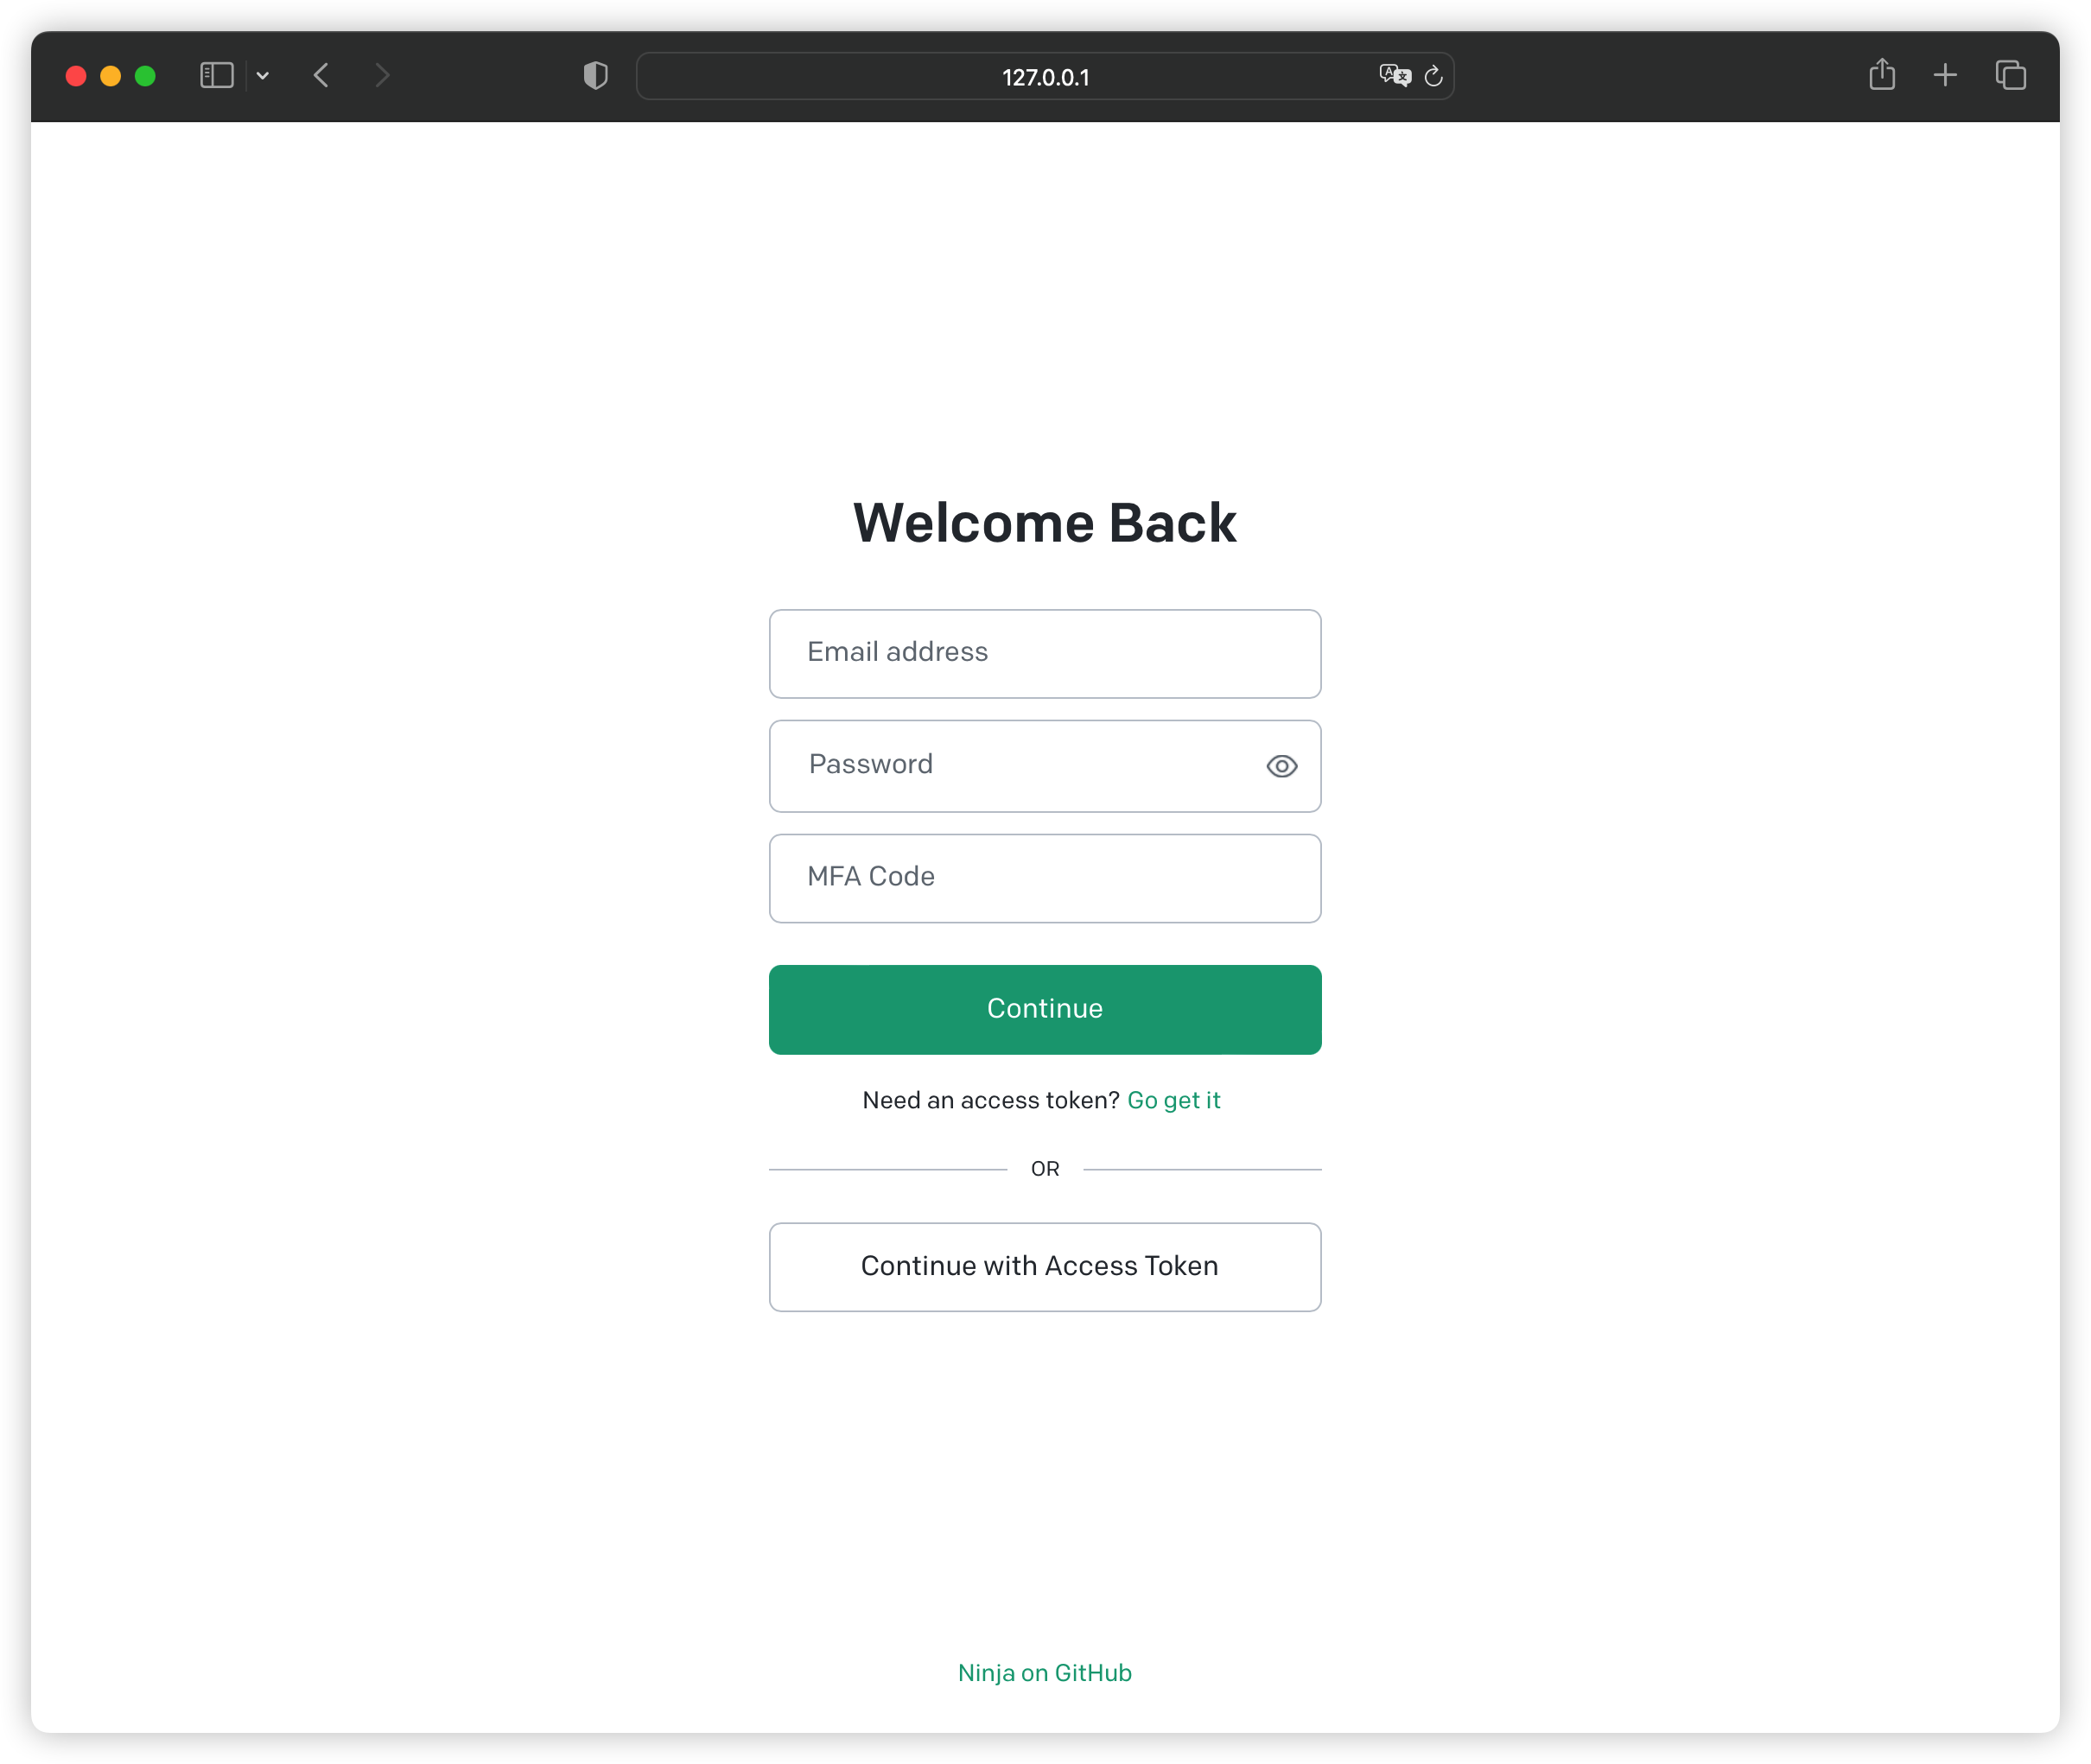Click the translate page icon
2091x1764 pixels.
tap(1394, 76)
